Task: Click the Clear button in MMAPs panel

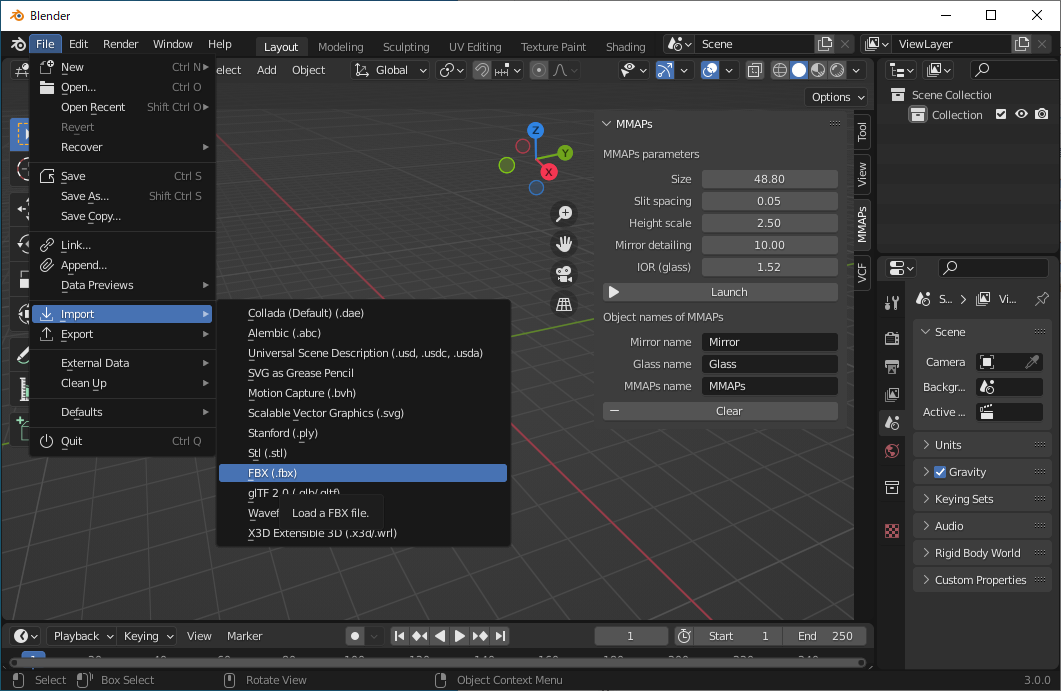Action: coord(720,411)
